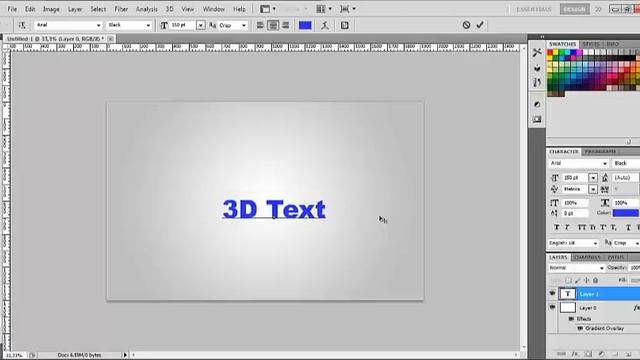Toggle visibility of Gradient Overlay effect

[x=580, y=328]
